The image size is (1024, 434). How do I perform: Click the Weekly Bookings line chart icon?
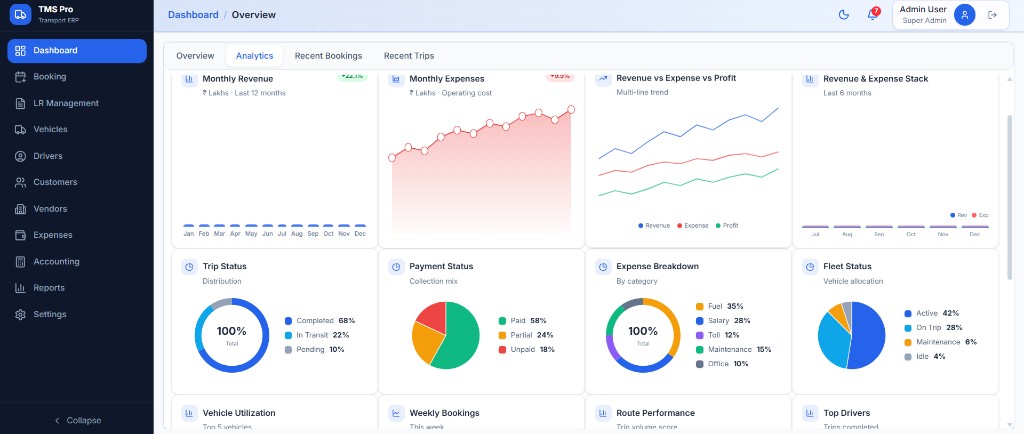tap(396, 413)
